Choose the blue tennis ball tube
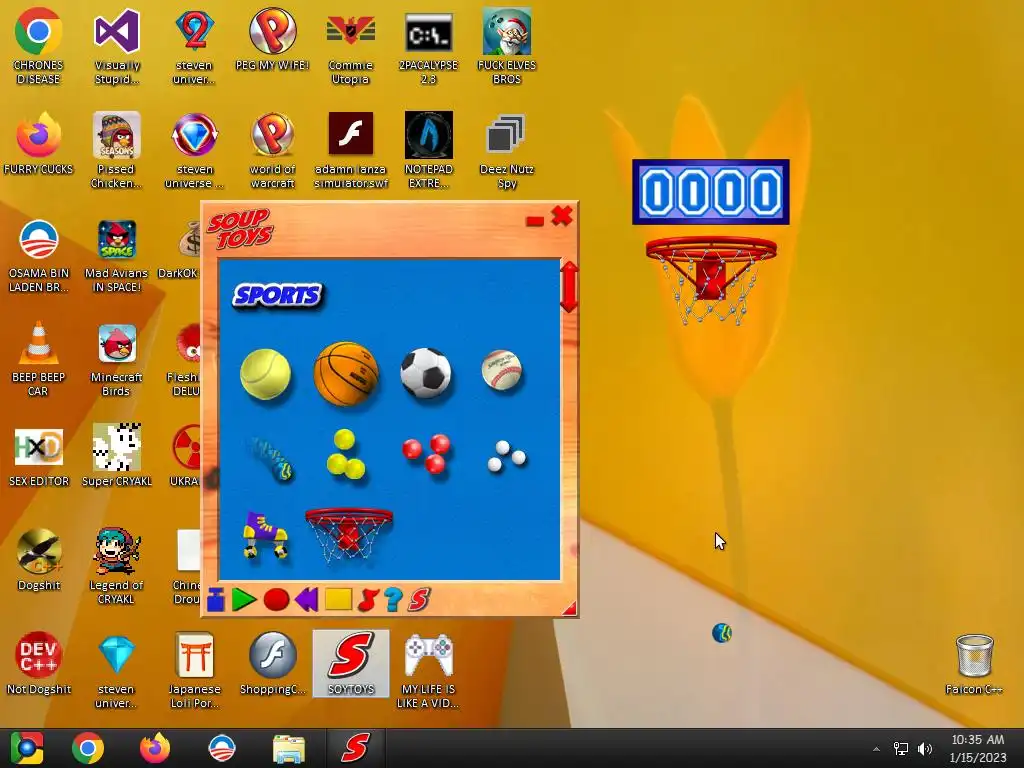Viewport: 1024px width, 768px height. (x=272, y=458)
